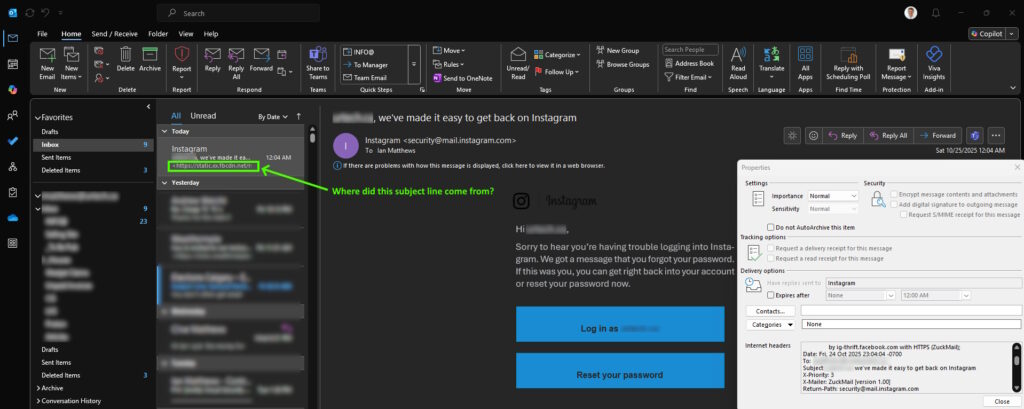Click the Search box in title bar
The image size is (1024, 409).
[238, 13]
